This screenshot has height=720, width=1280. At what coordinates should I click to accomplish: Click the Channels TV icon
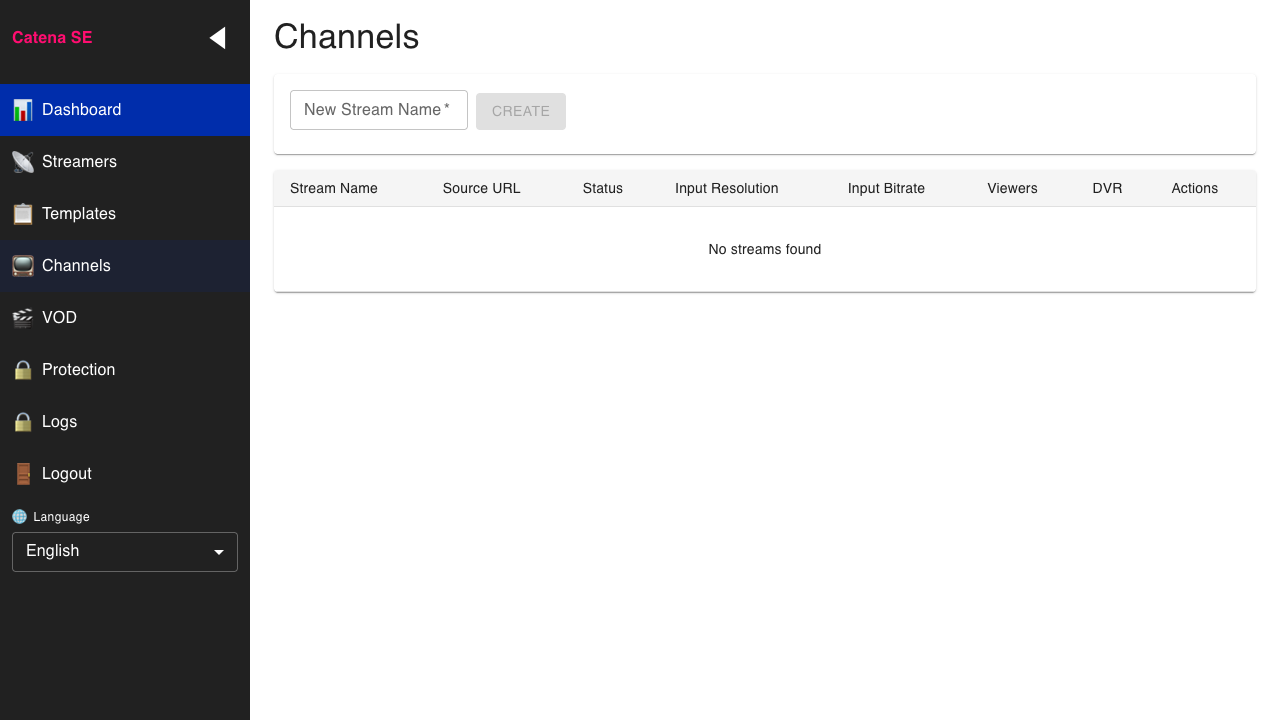click(x=22, y=265)
